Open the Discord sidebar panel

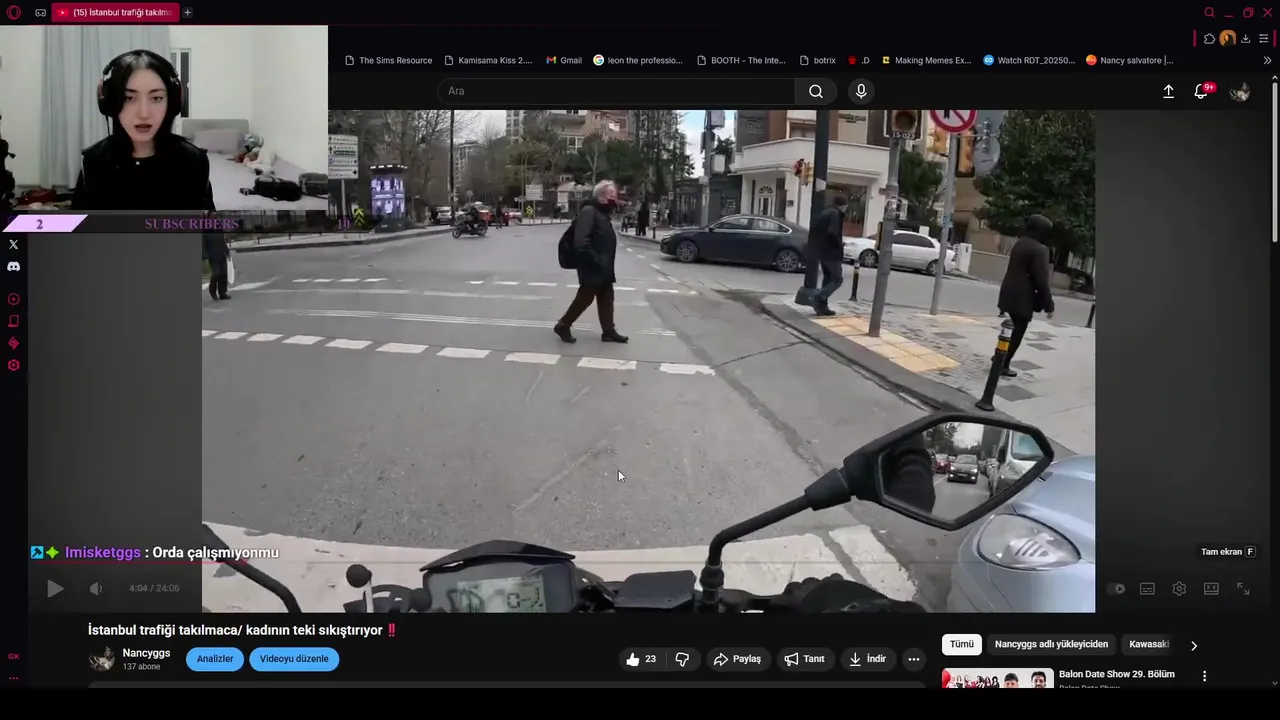pyautogui.click(x=13, y=267)
